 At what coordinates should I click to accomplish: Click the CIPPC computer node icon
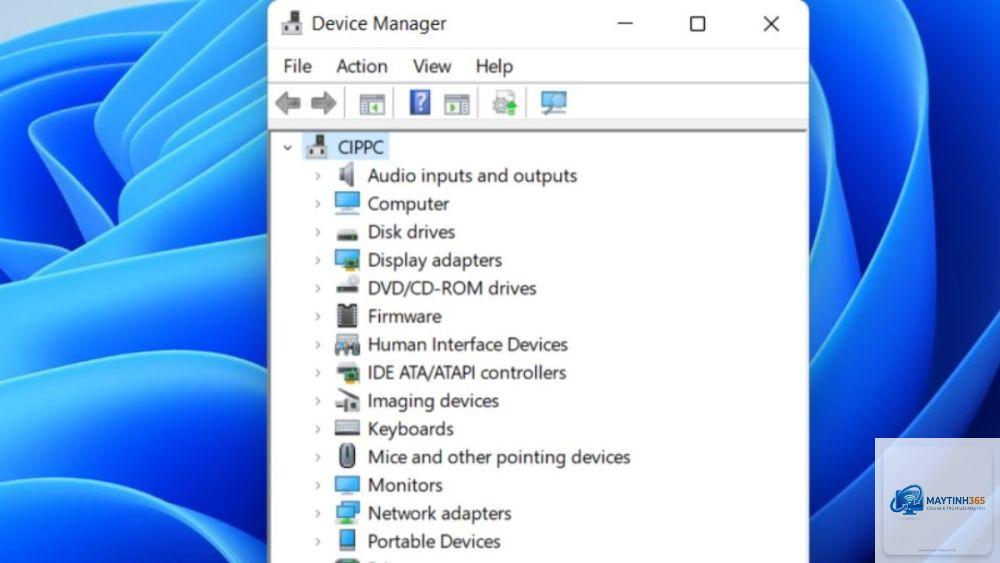[x=317, y=147]
